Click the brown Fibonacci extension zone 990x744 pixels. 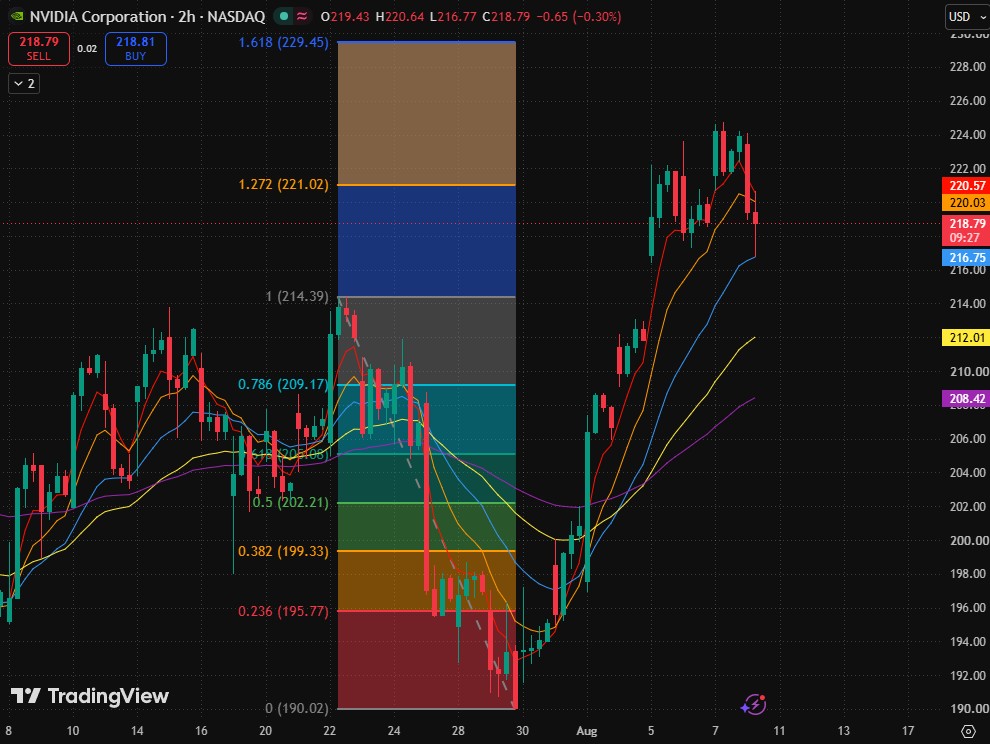coord(427,114)
